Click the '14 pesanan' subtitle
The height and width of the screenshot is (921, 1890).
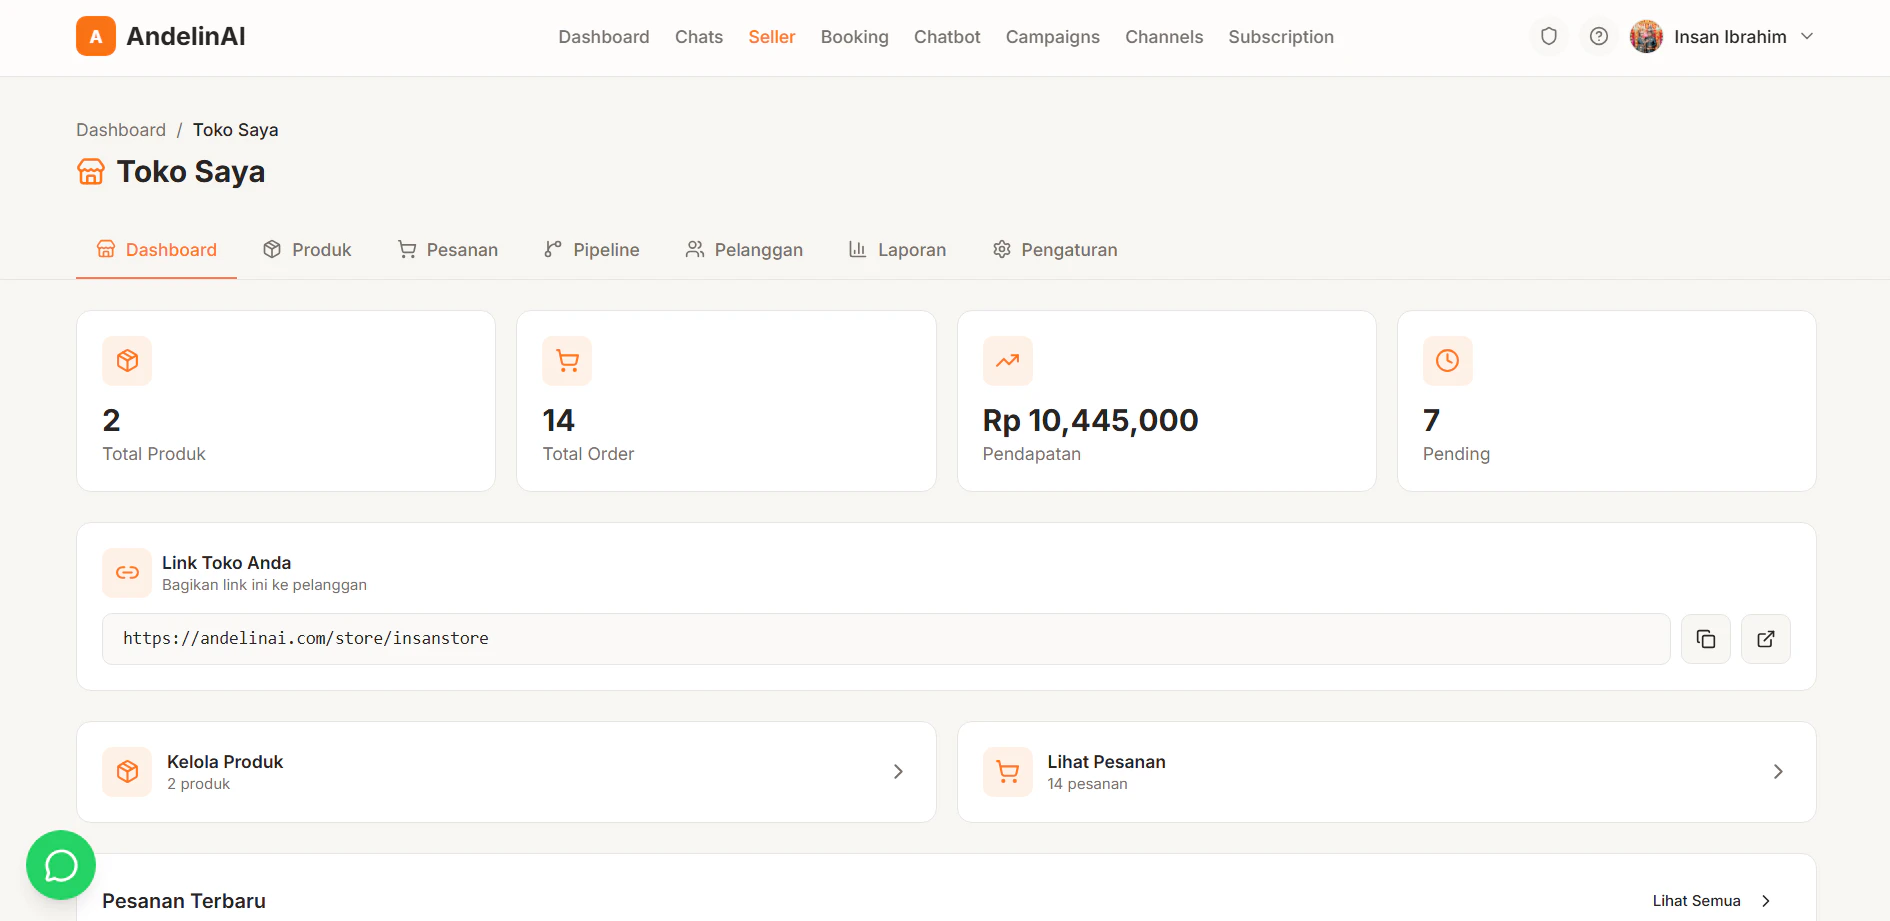click(x=1087, y=784)
